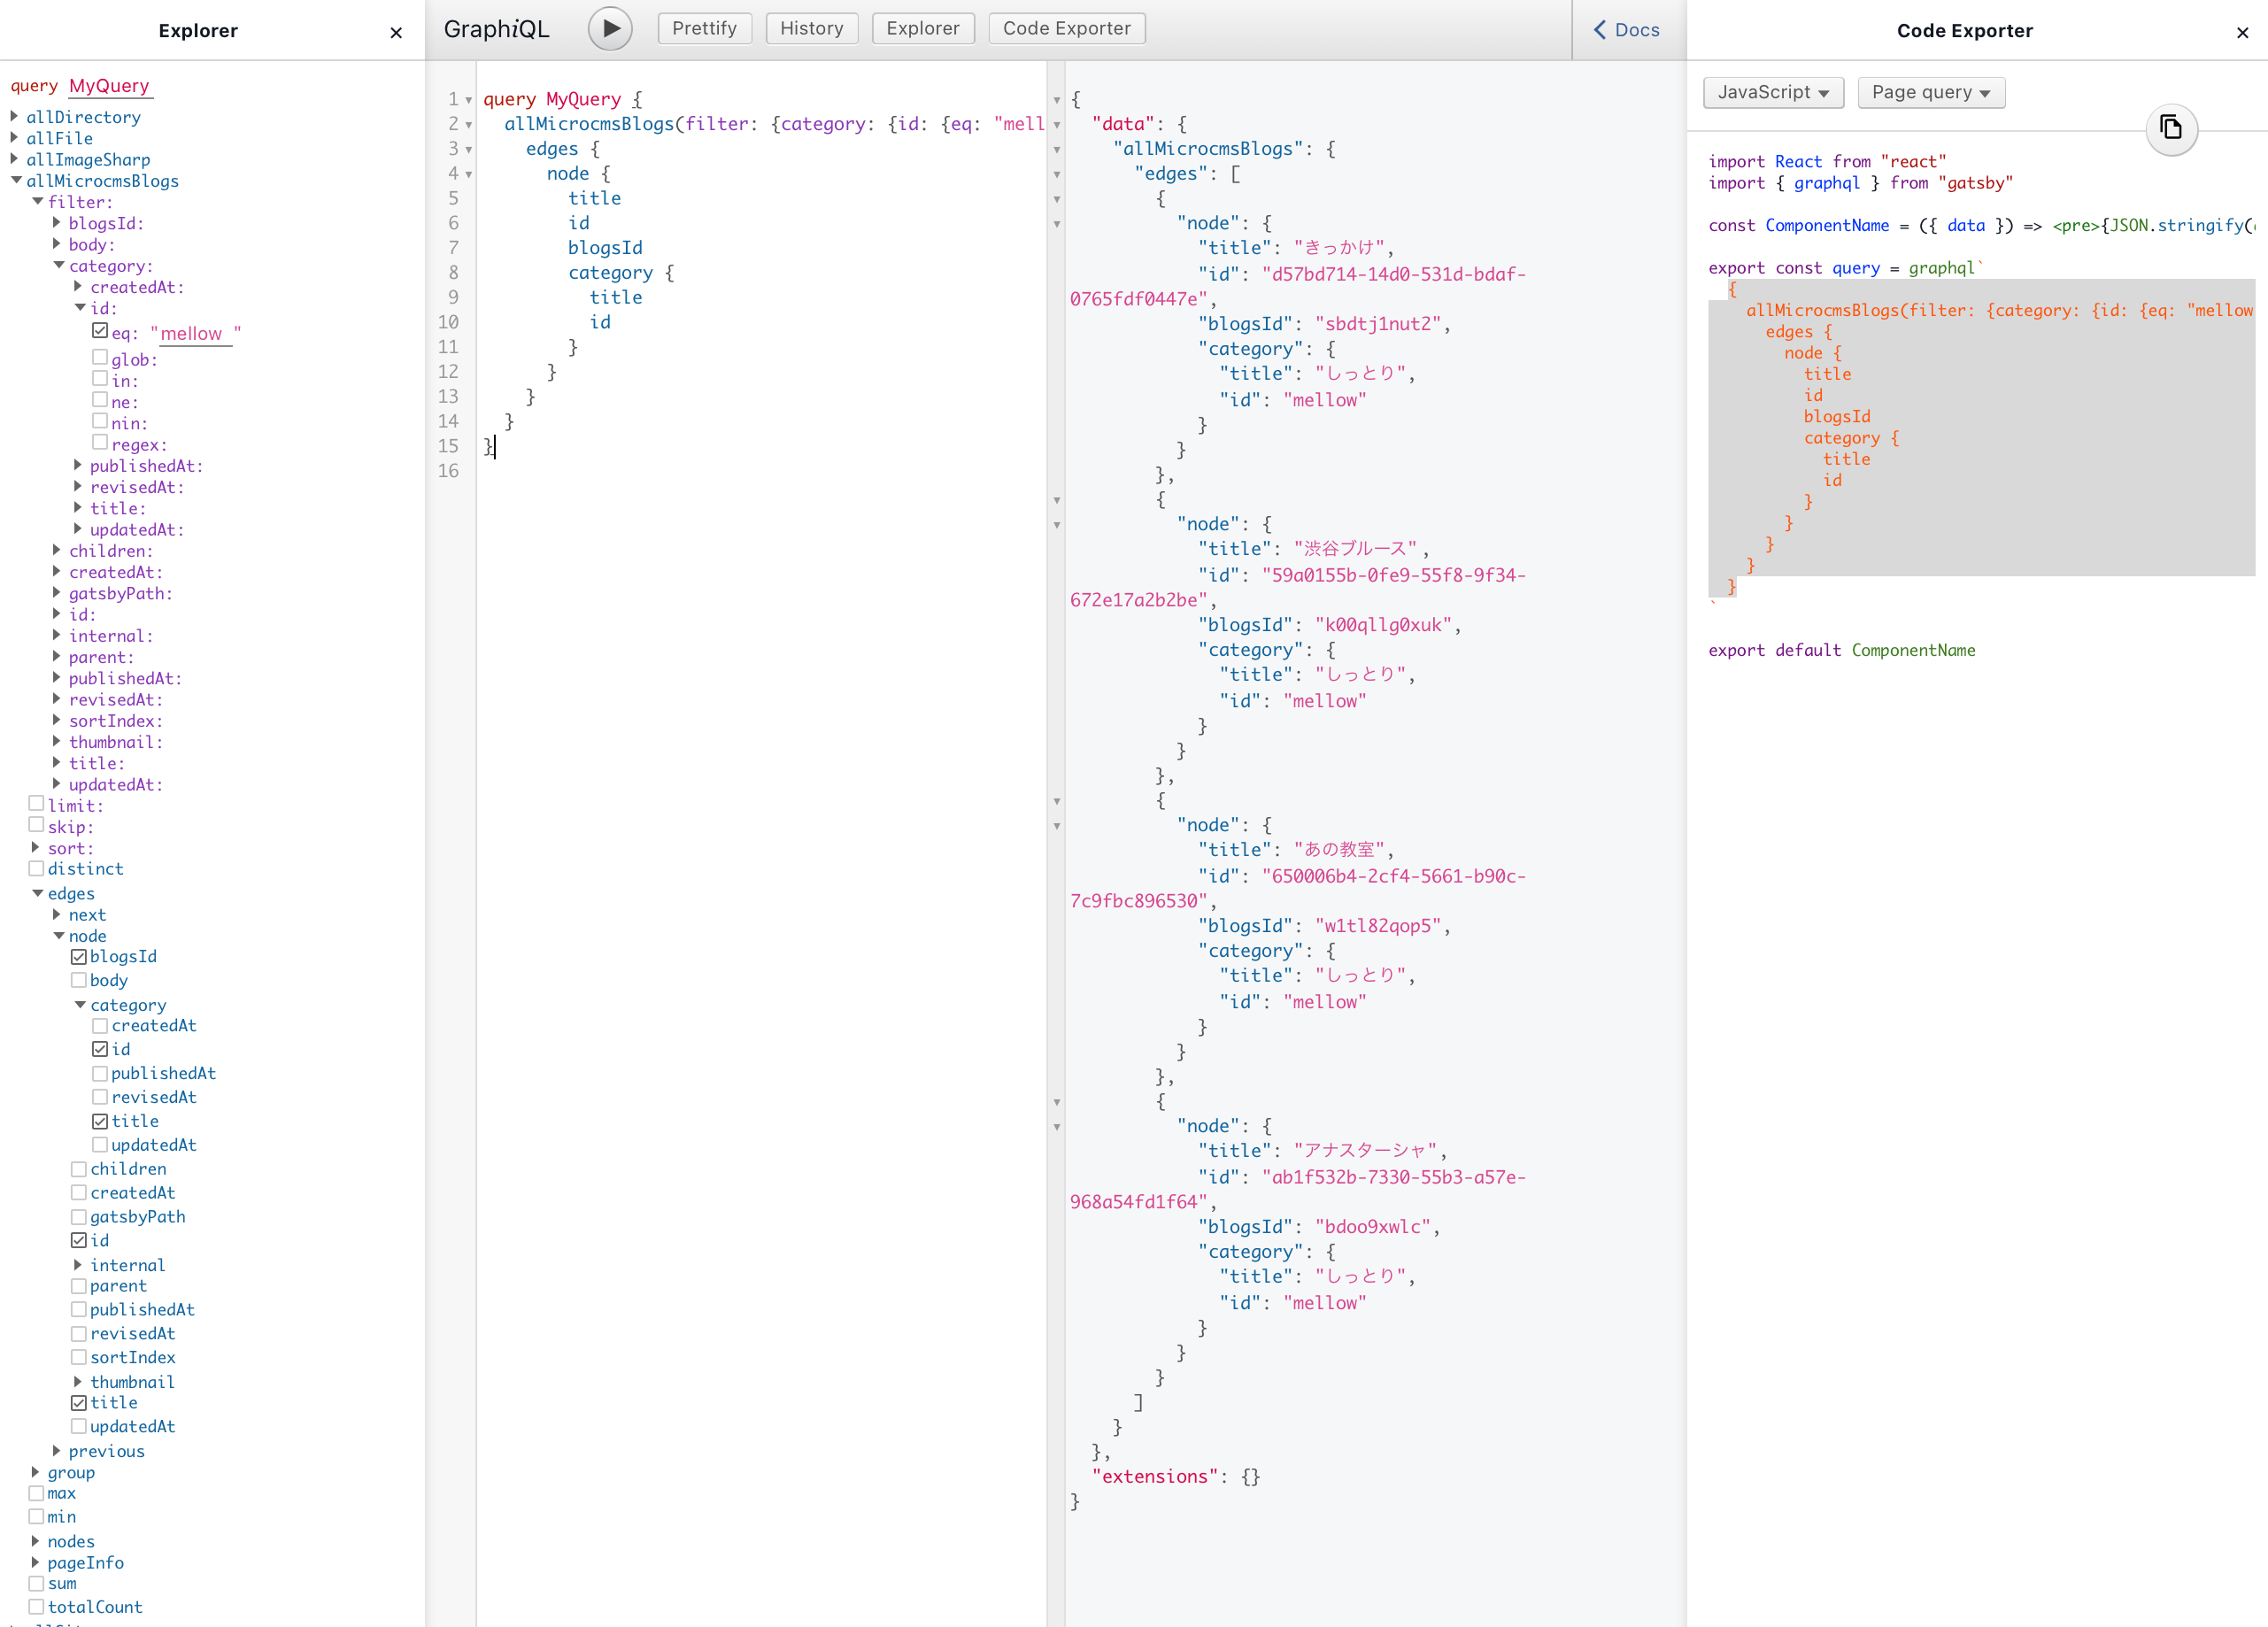Uncheck the blogsId field checkbox
The width and height of the screenshot is (2268, 1627).
point(79,957)
